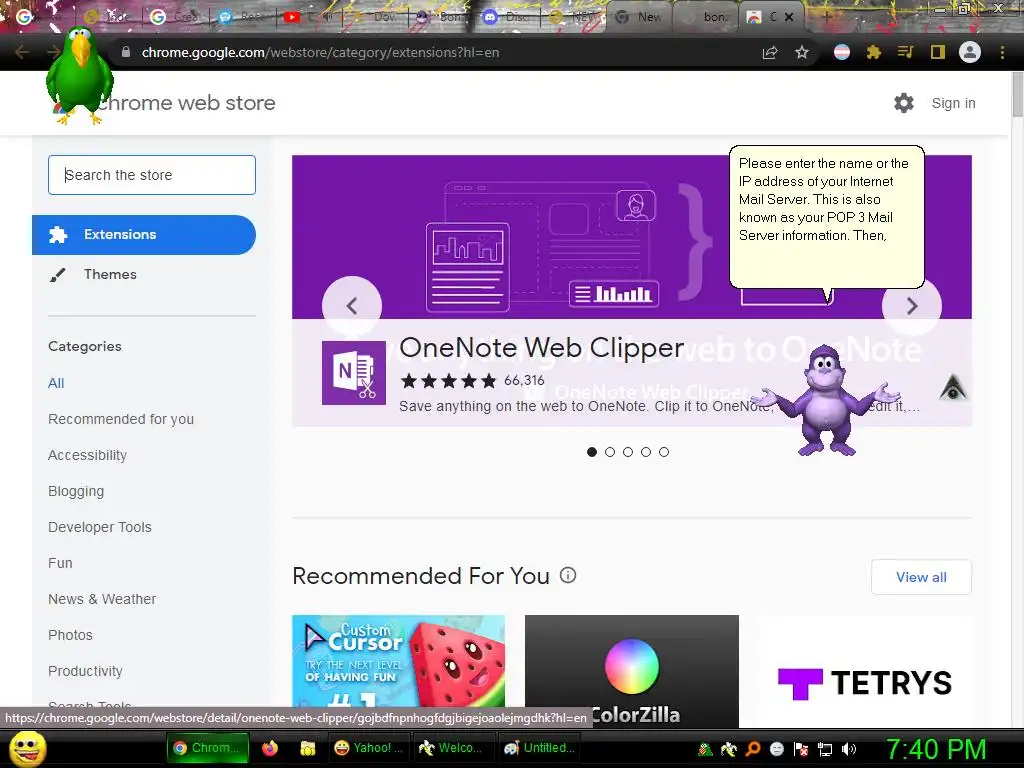The width and height of the screenshot is (1024, 768).
Task: Click View all button
Action: pyautogui.click(x=921, y=577)
